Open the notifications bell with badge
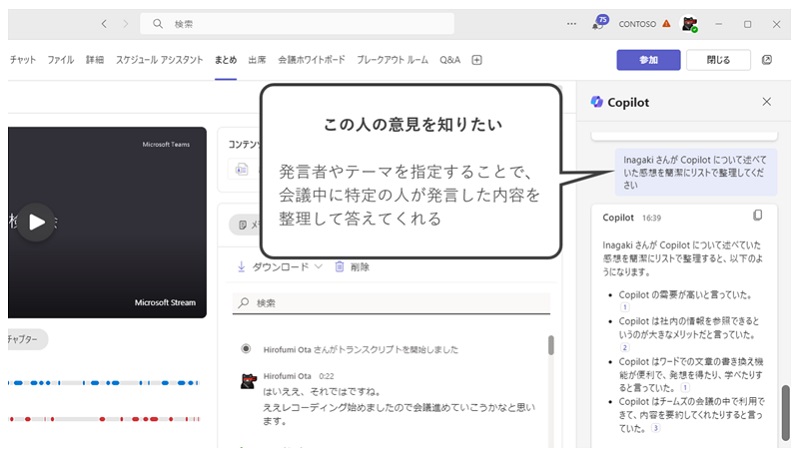800x460 pixels. click(600, 23)
